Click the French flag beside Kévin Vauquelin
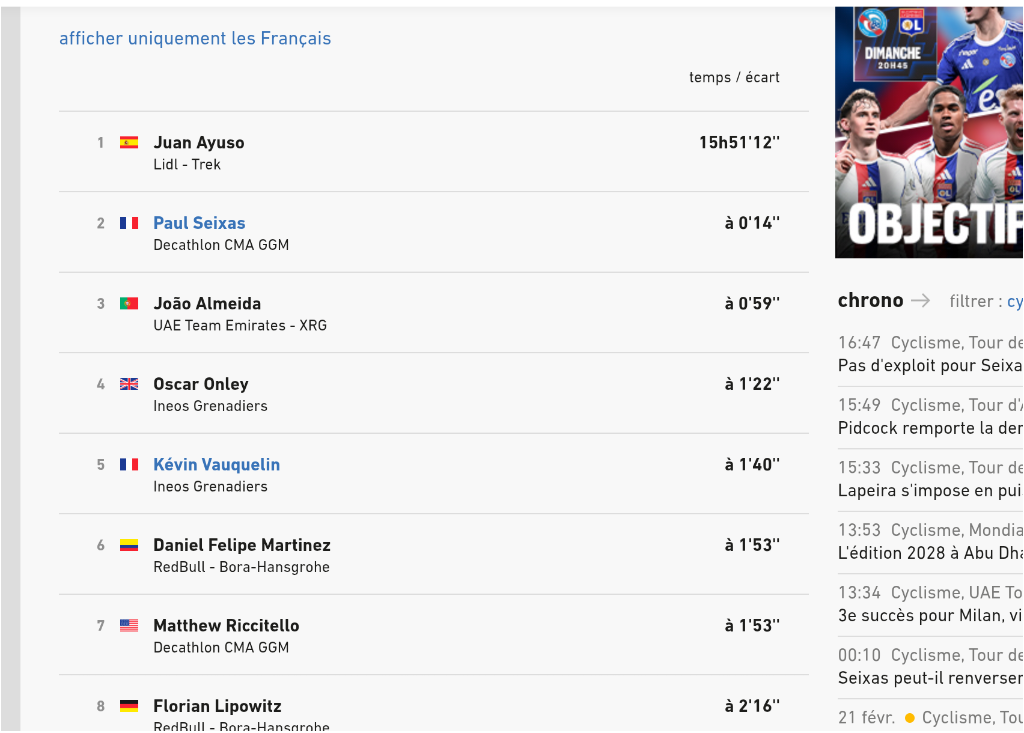 (x=129, y=465)
